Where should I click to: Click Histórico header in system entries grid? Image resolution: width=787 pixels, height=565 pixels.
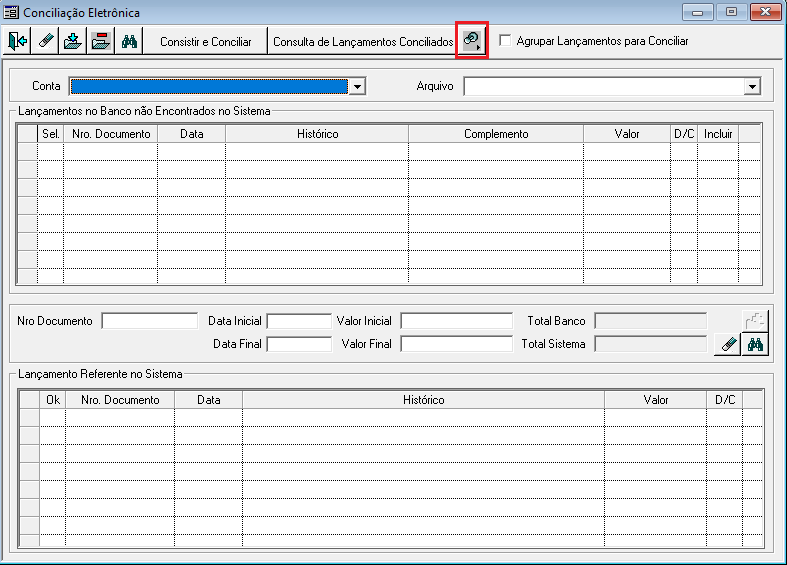tap(424, 400)
